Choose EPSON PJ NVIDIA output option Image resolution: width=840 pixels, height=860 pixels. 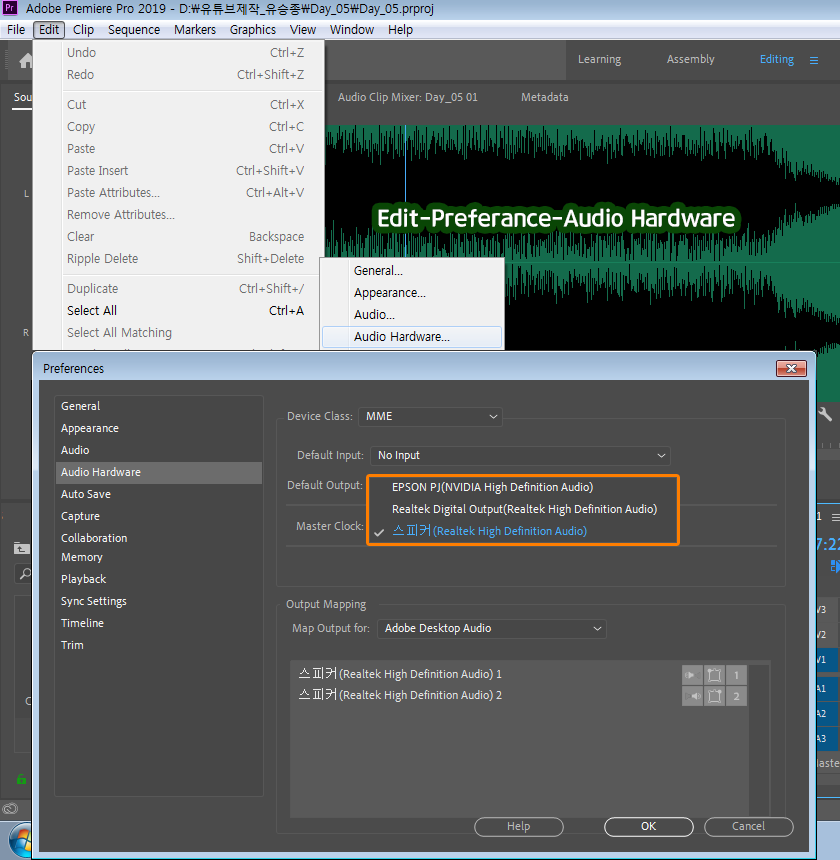492,487
